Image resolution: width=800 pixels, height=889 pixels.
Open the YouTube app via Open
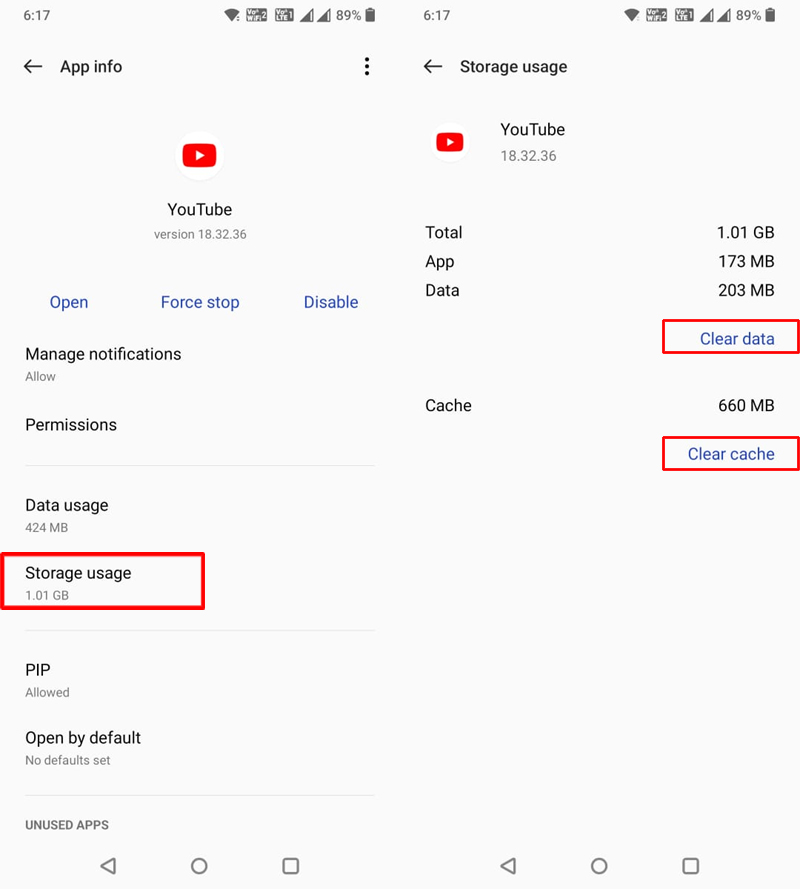[68, 302]
